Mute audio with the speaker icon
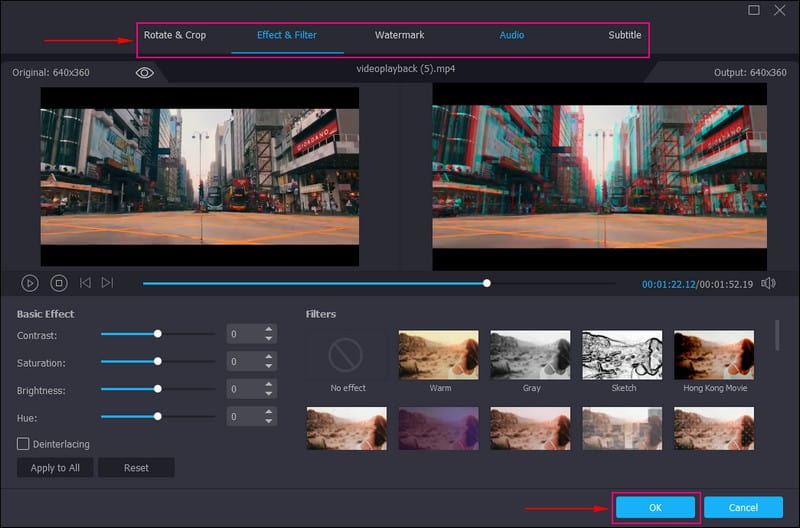 click(x=768, y=283)
